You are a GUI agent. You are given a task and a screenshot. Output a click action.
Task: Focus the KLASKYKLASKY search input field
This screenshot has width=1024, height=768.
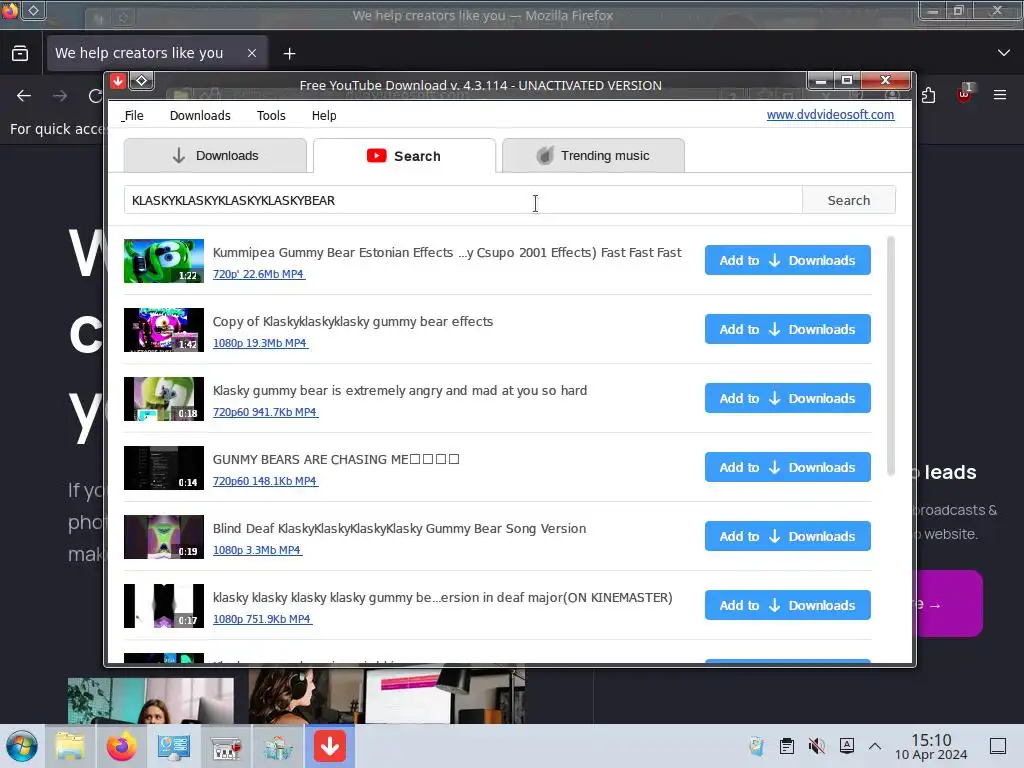click(463, 200)
